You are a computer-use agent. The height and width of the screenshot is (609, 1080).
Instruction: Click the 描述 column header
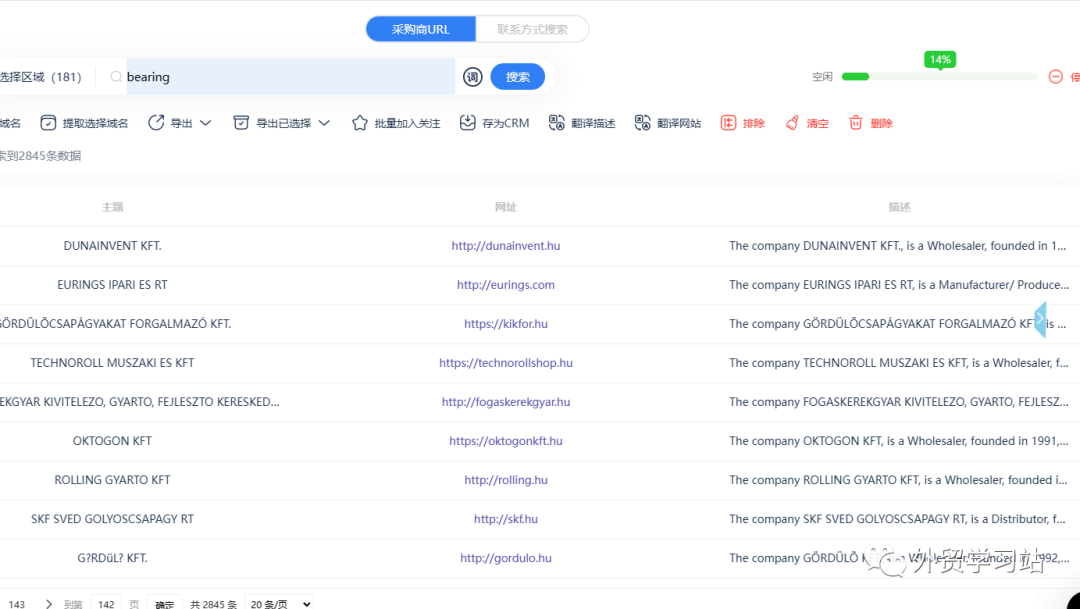pyautogui.click(x=899, y=207)
